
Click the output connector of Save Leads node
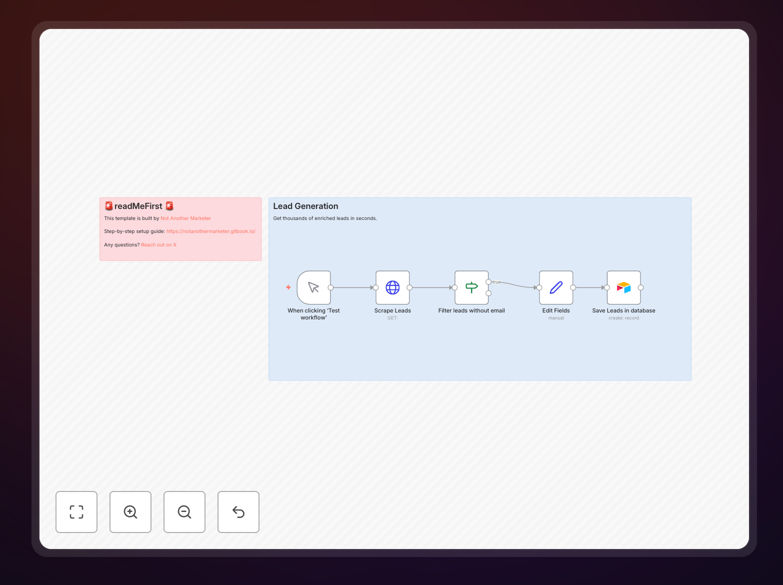(x=641, y=287)
